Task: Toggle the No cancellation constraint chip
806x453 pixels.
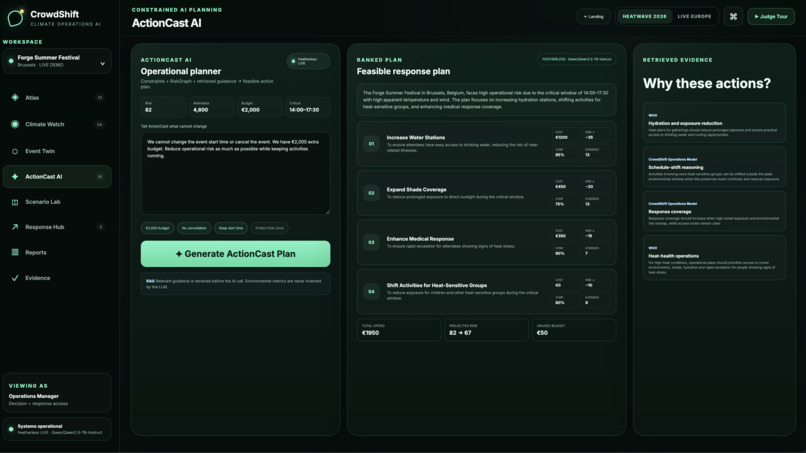Action: [194, 228]
